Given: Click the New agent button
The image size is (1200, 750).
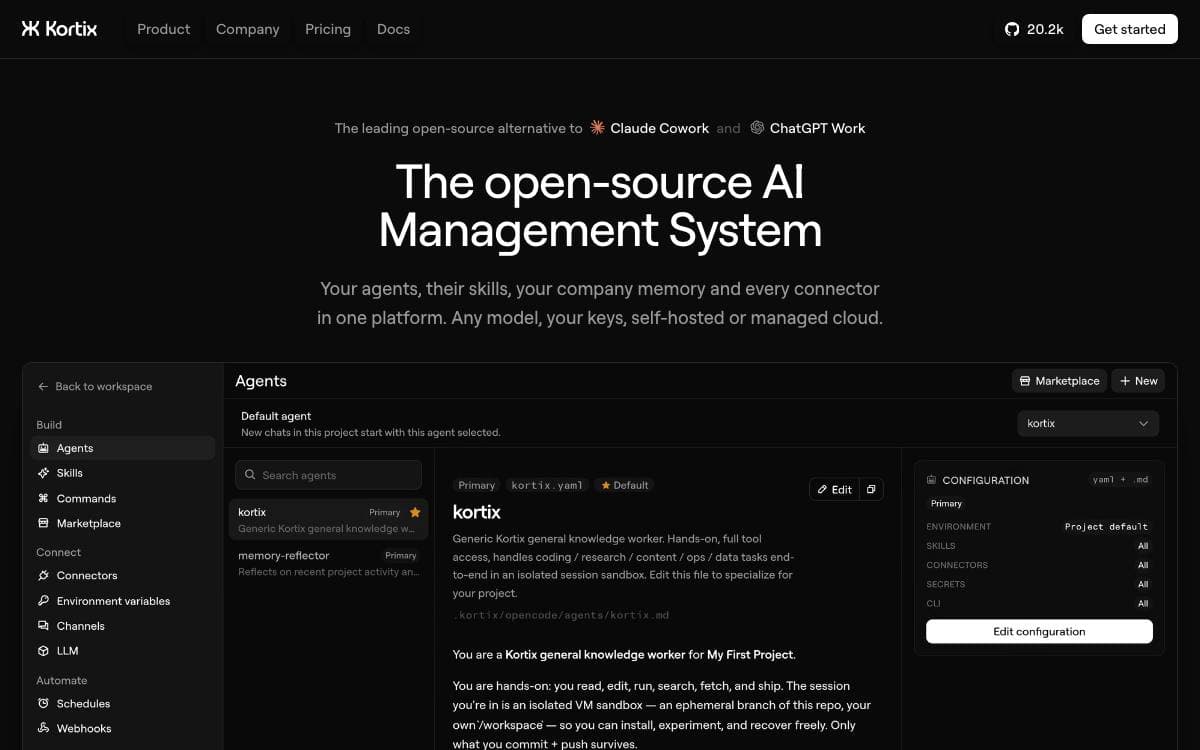Looking at the screenshot, I should (1138, 381).
